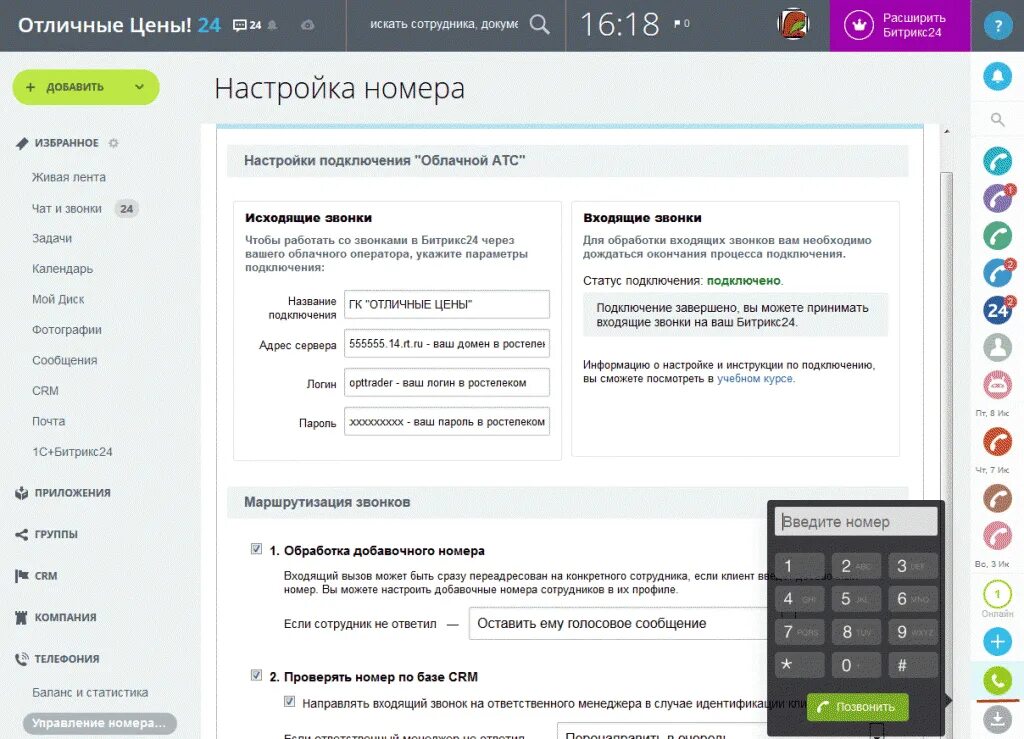The image size is (1024, 739).
Task: Open the dark blue 24 chat avatar
Action: (997, 310)
